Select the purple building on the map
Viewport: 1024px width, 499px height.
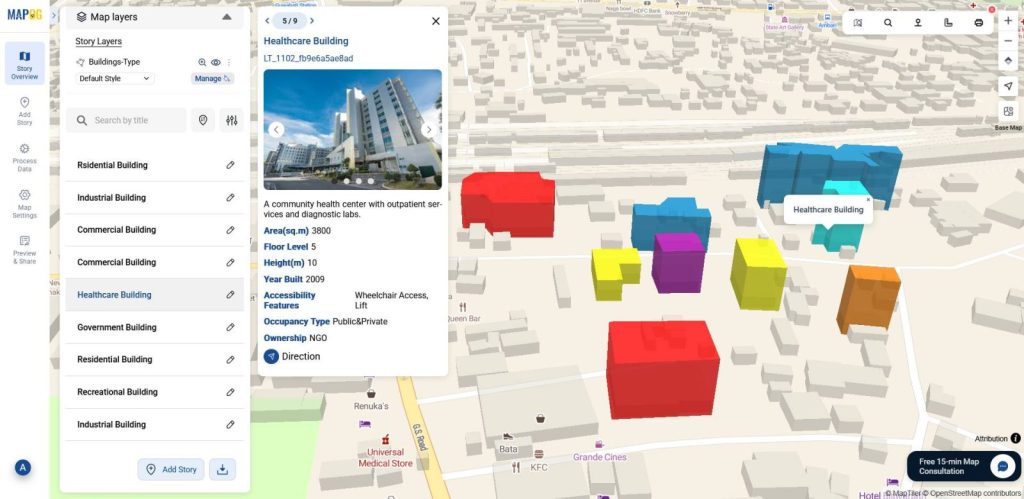[679, 262]
